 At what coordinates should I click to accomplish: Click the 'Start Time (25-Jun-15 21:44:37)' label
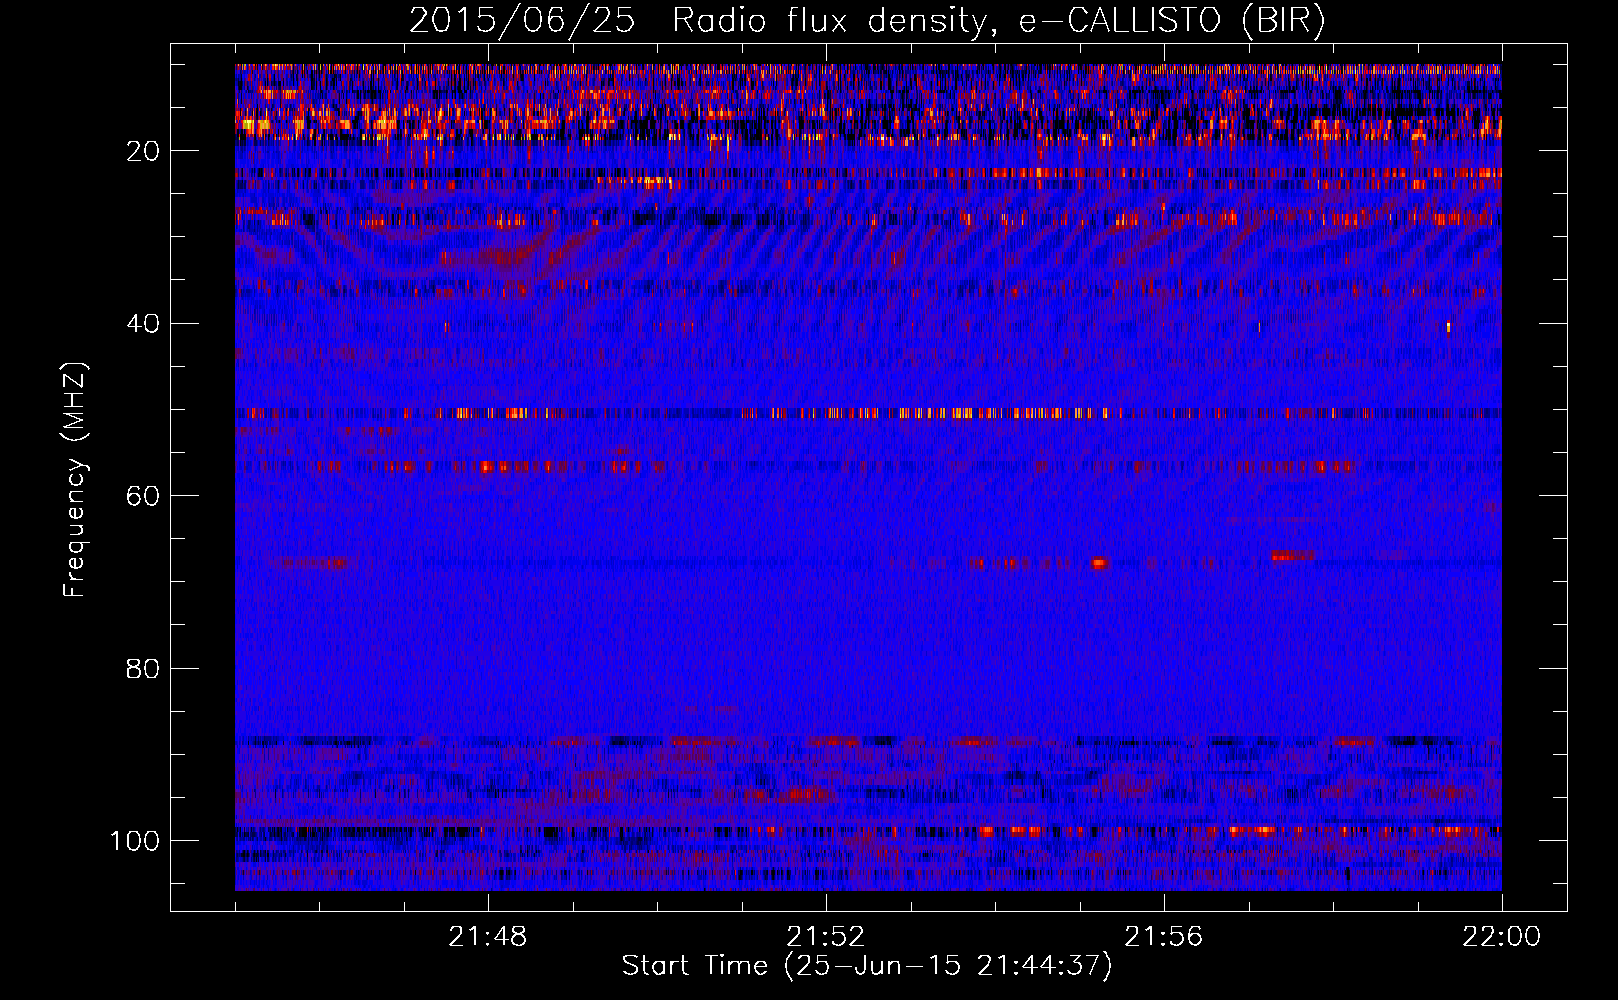(x=867, y=966)
